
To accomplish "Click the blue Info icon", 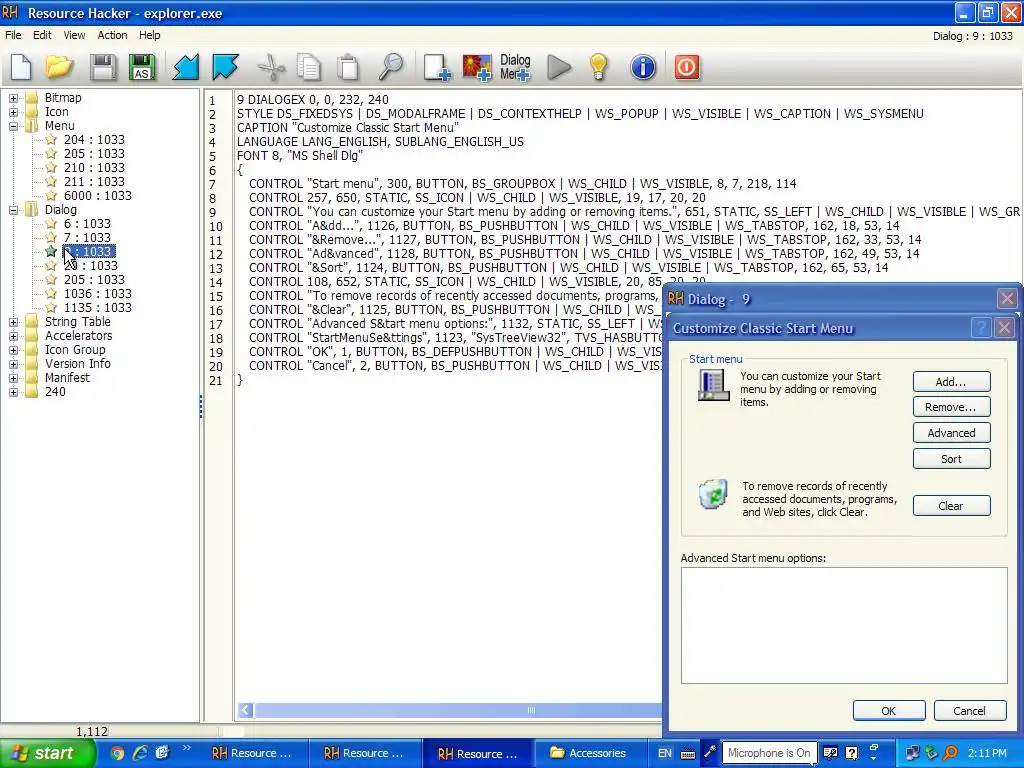I will 643,67.
